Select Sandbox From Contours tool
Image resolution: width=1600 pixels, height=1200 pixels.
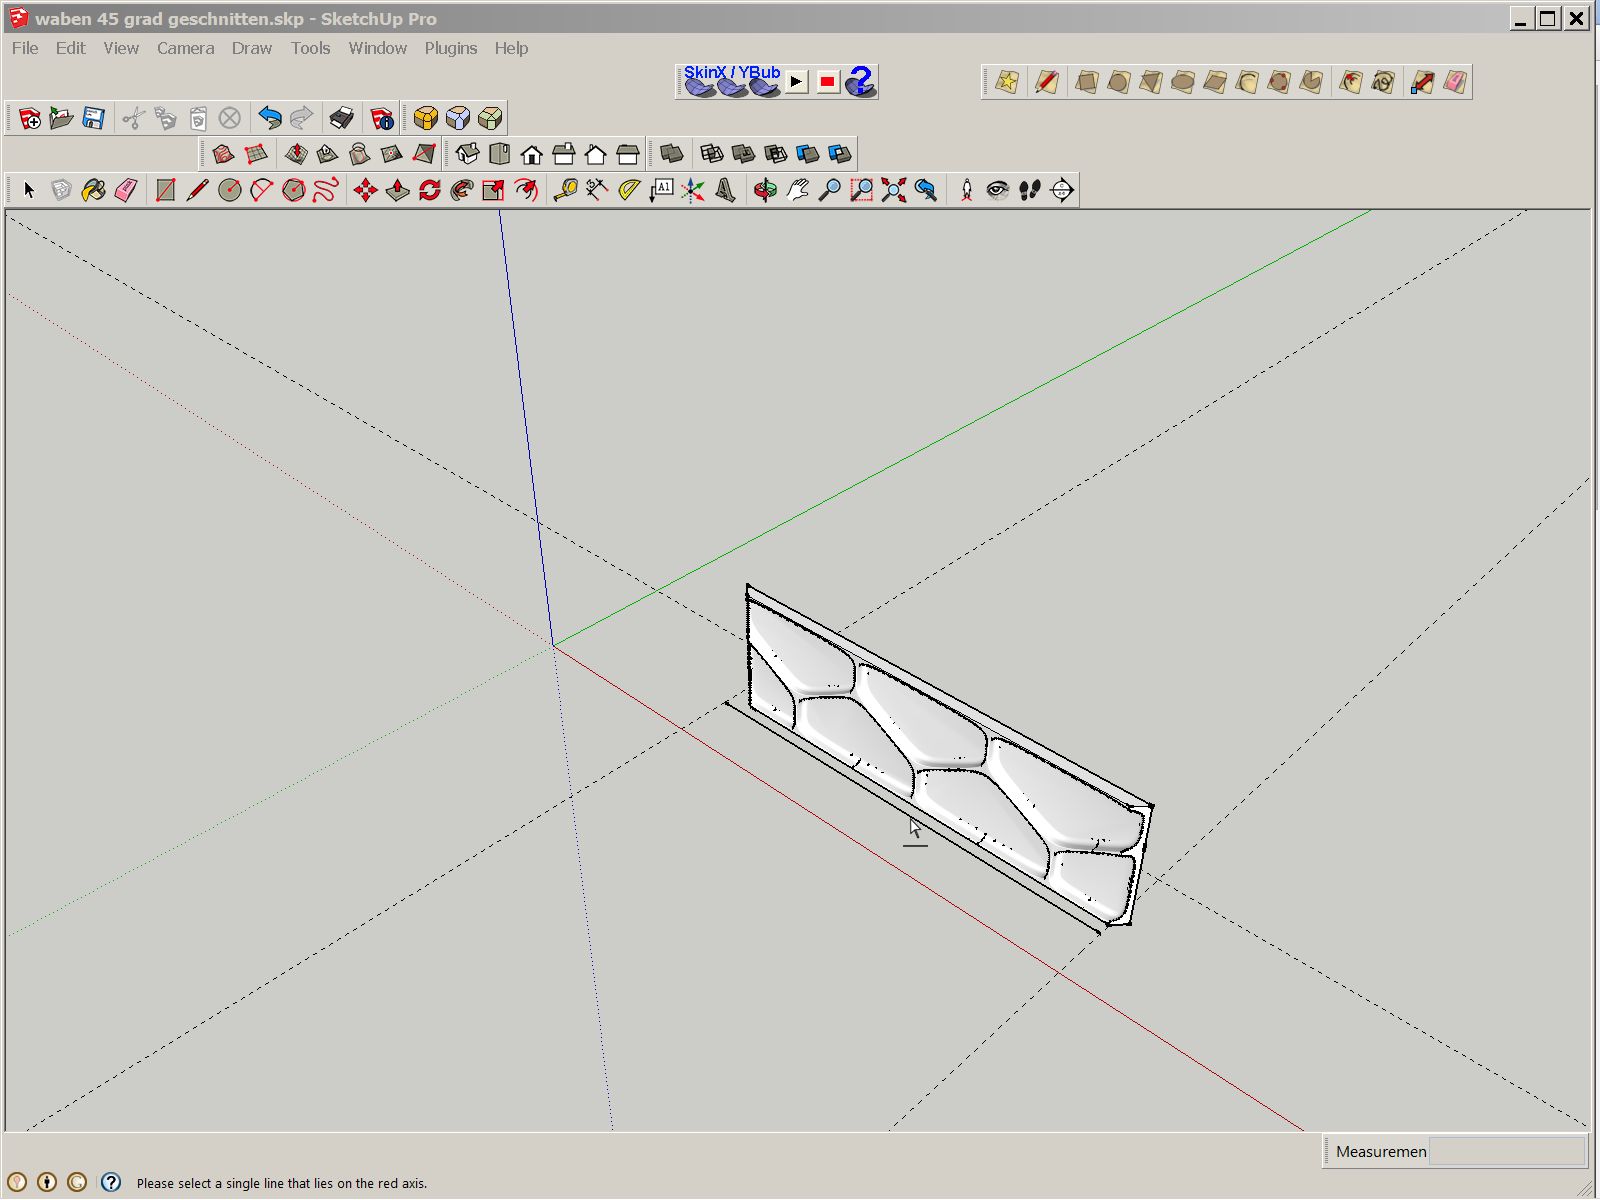point(222,154)
